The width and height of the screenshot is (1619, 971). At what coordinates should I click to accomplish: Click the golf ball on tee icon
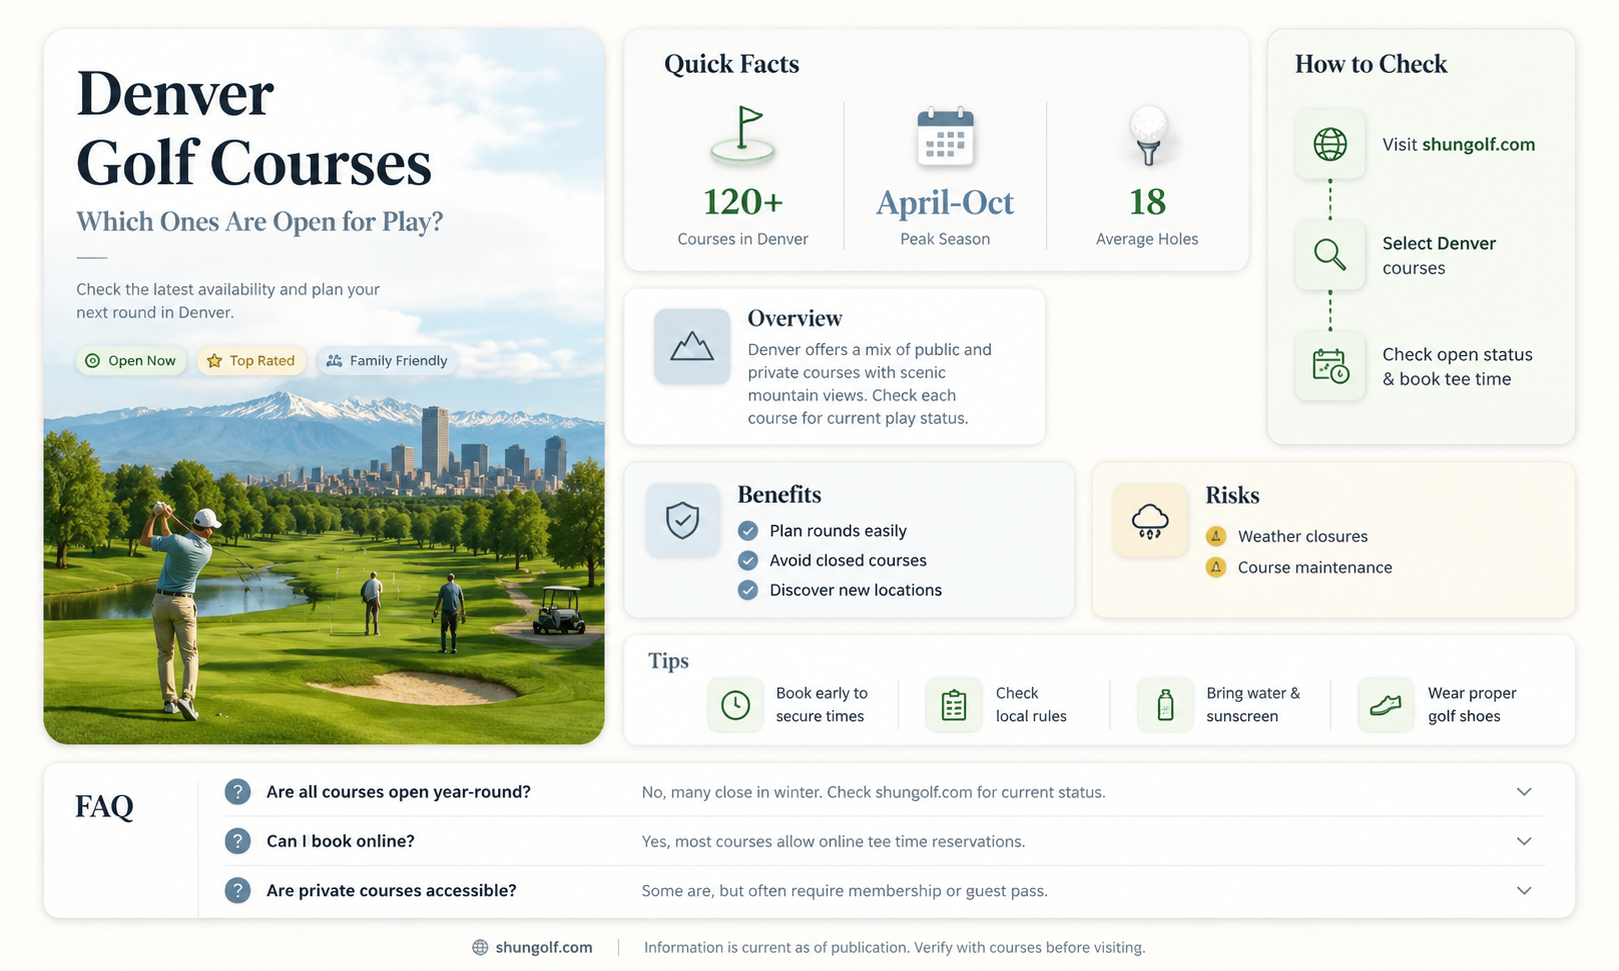[x=1148, y=135]
